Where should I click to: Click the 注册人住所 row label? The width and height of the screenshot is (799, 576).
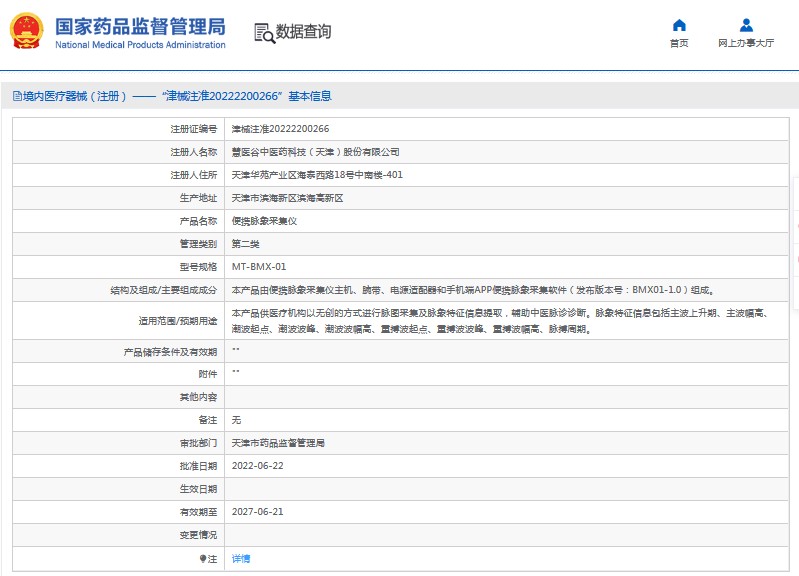[194, 175]
